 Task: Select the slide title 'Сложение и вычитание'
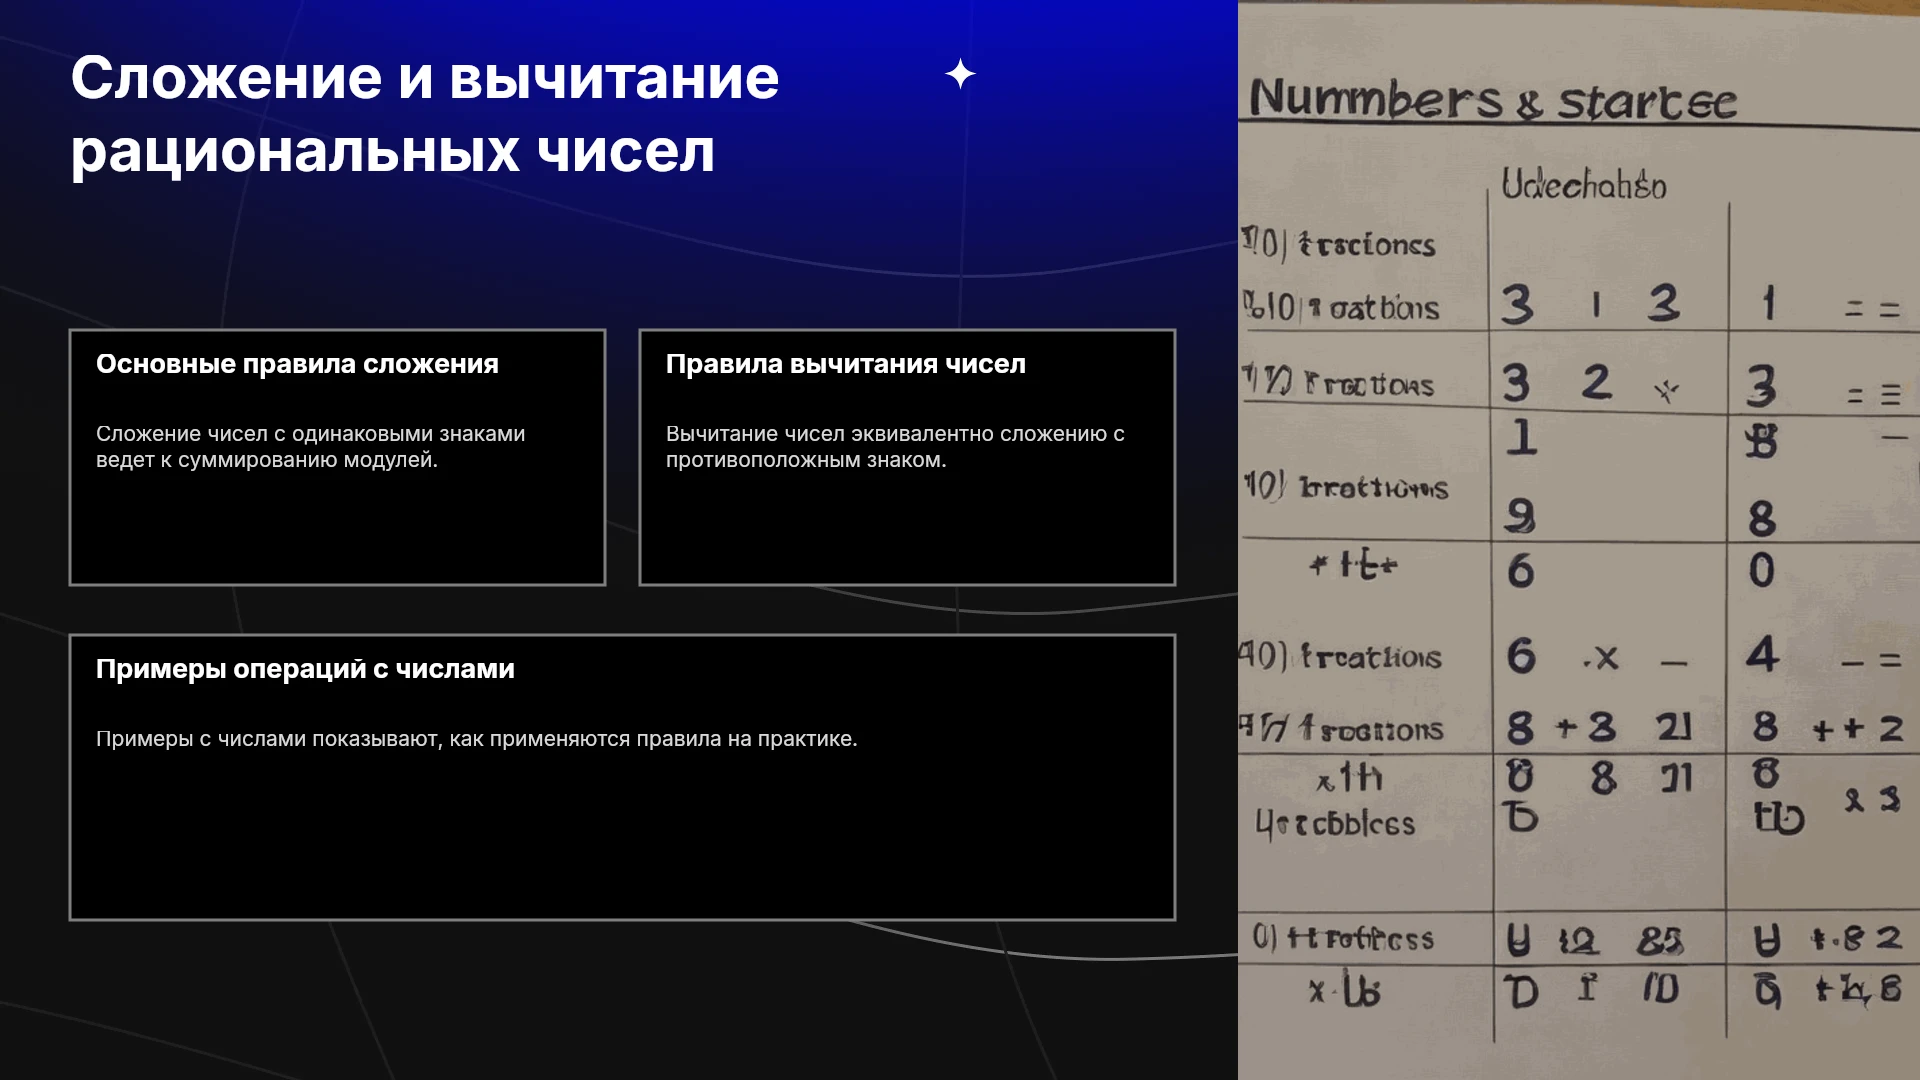(425, 78)
